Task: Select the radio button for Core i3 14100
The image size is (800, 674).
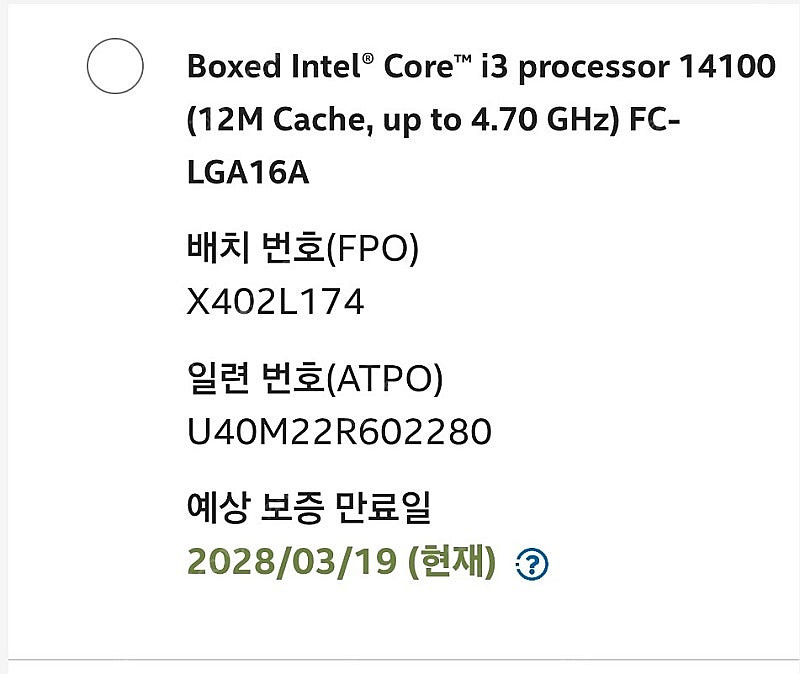Action: [115, 67]
